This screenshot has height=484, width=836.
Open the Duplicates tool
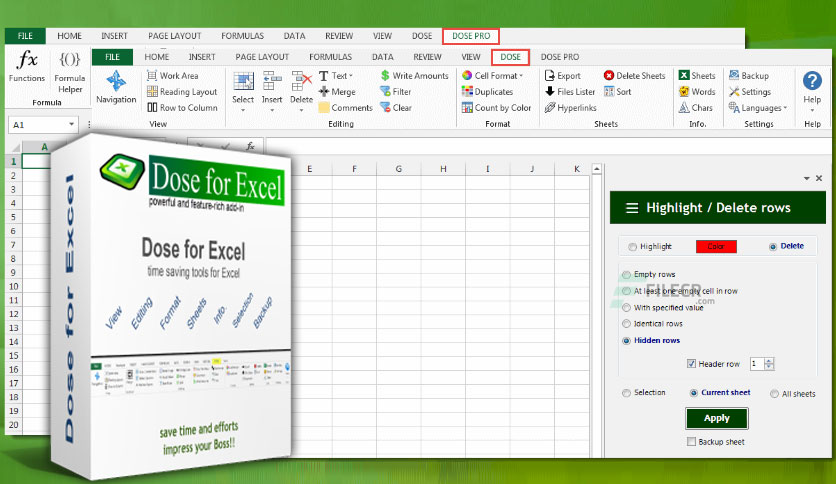(x=467, y=92)
